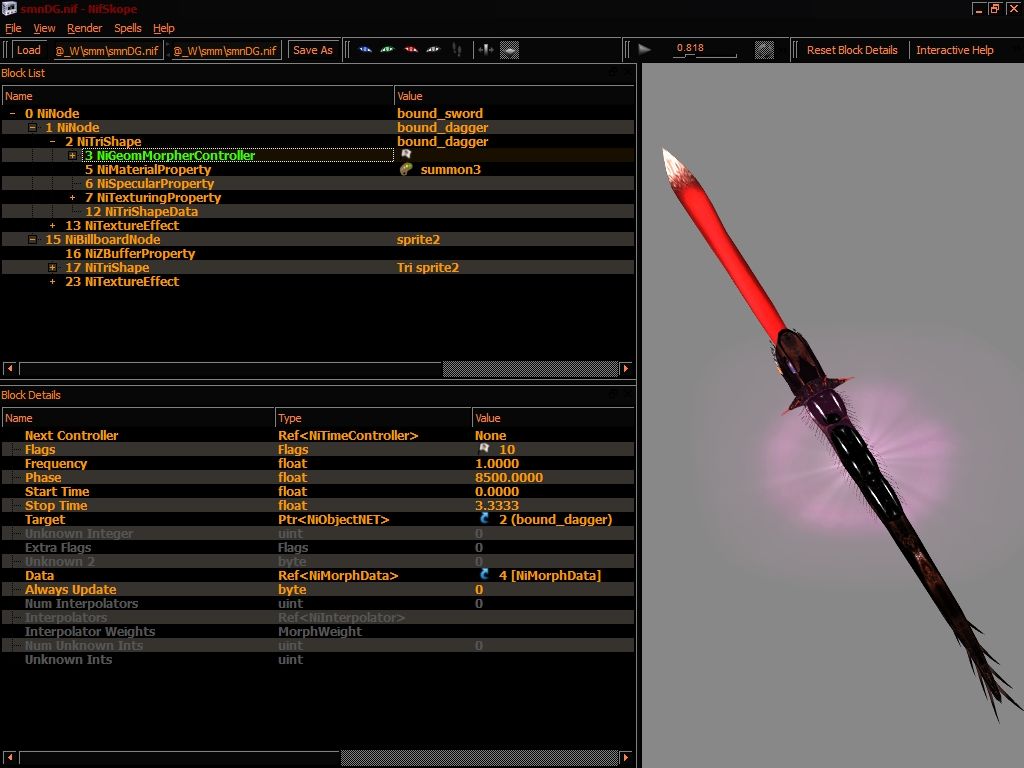Click the white eye view icon
Viewport: 1024px width, 768px height.
pyautogui.click(x=433, y=50)
